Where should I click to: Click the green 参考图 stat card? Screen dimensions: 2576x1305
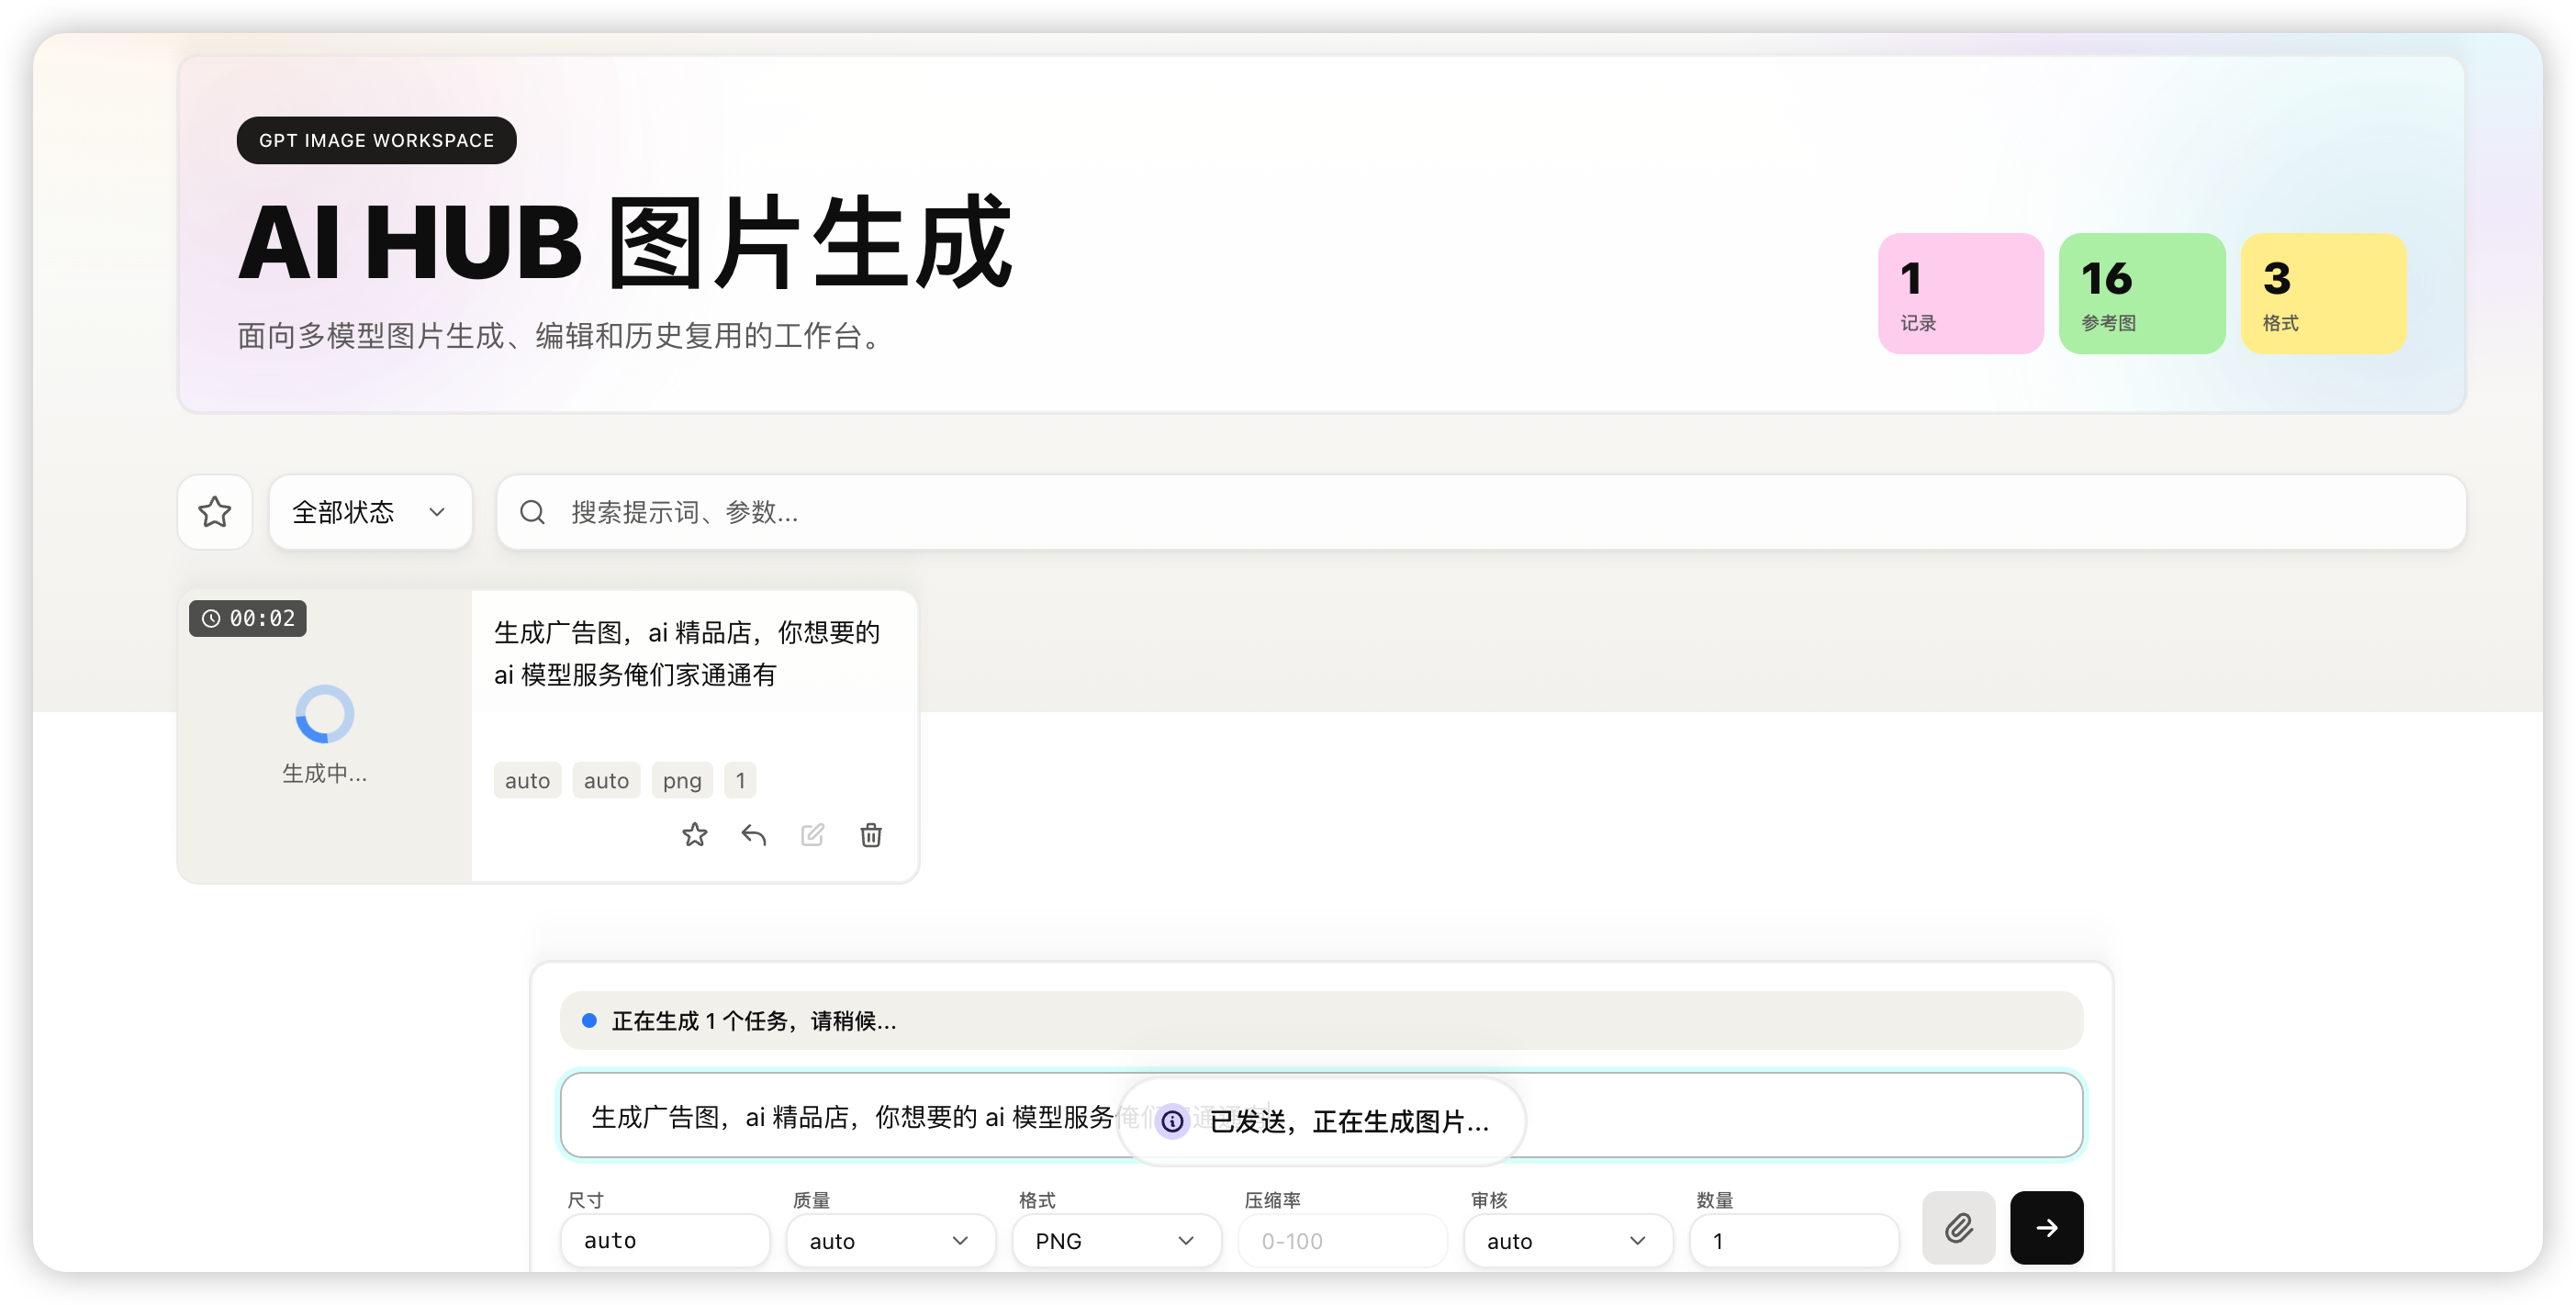pyautogui.click(x=2142, y=293)
